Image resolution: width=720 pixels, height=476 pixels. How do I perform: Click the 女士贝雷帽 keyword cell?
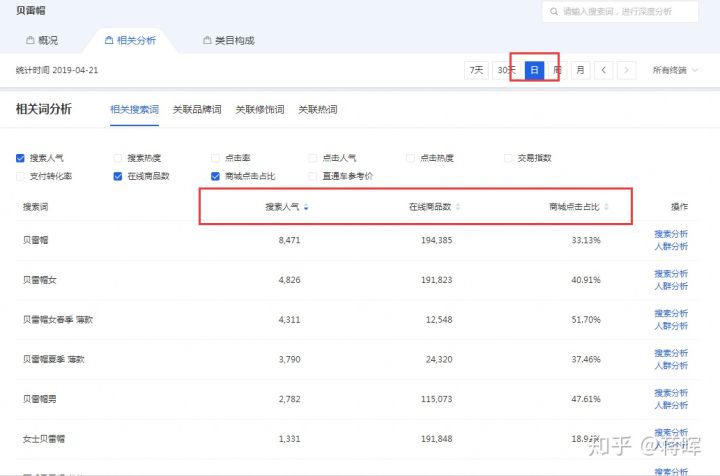(x=44, y=439)
